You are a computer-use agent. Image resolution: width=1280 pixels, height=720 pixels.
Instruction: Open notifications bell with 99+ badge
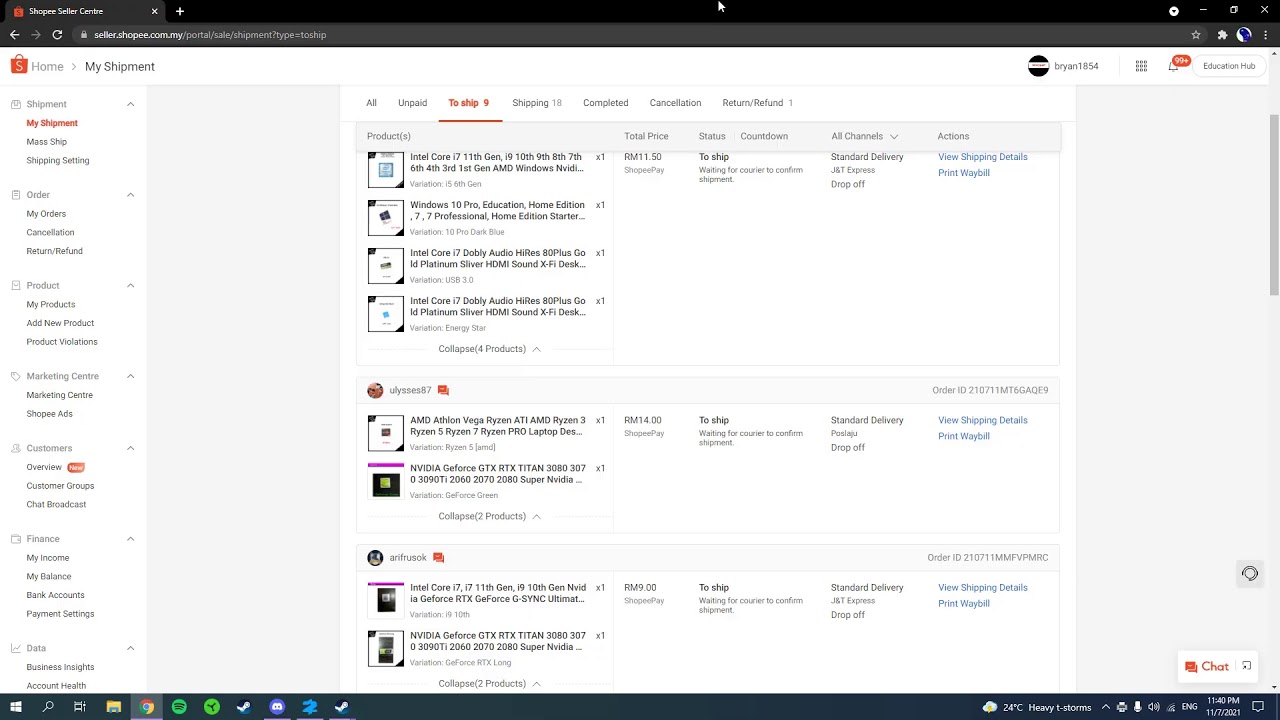[1174, 66]
